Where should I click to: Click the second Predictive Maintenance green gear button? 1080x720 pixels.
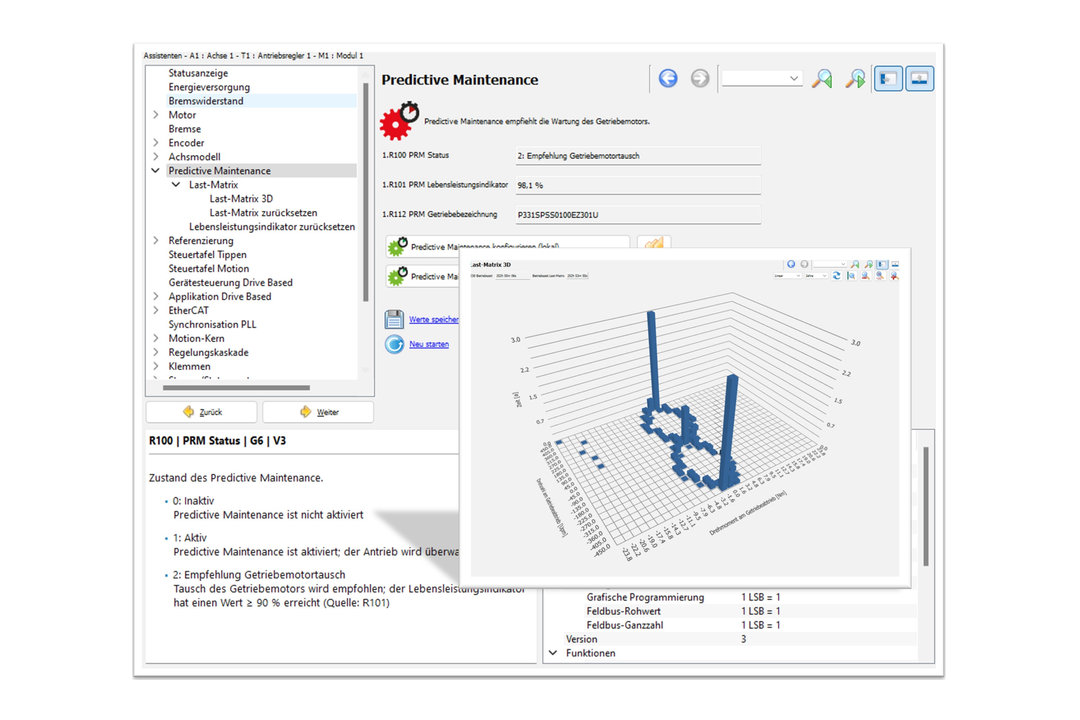(x=422, y=276)
